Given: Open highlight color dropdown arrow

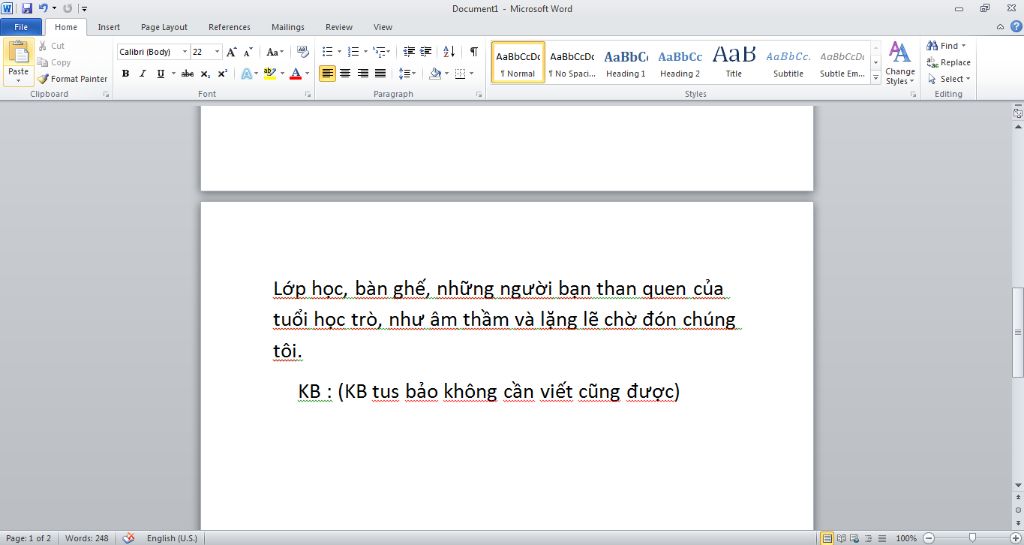Looking at the screenshot, I should click(281, 74).
